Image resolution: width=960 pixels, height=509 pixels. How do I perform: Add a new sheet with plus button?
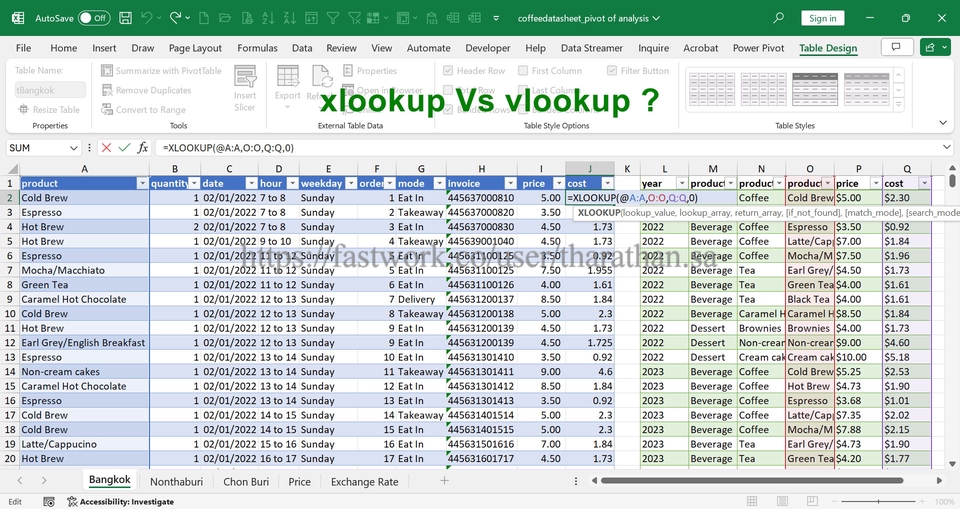click(x=445, y=481)
